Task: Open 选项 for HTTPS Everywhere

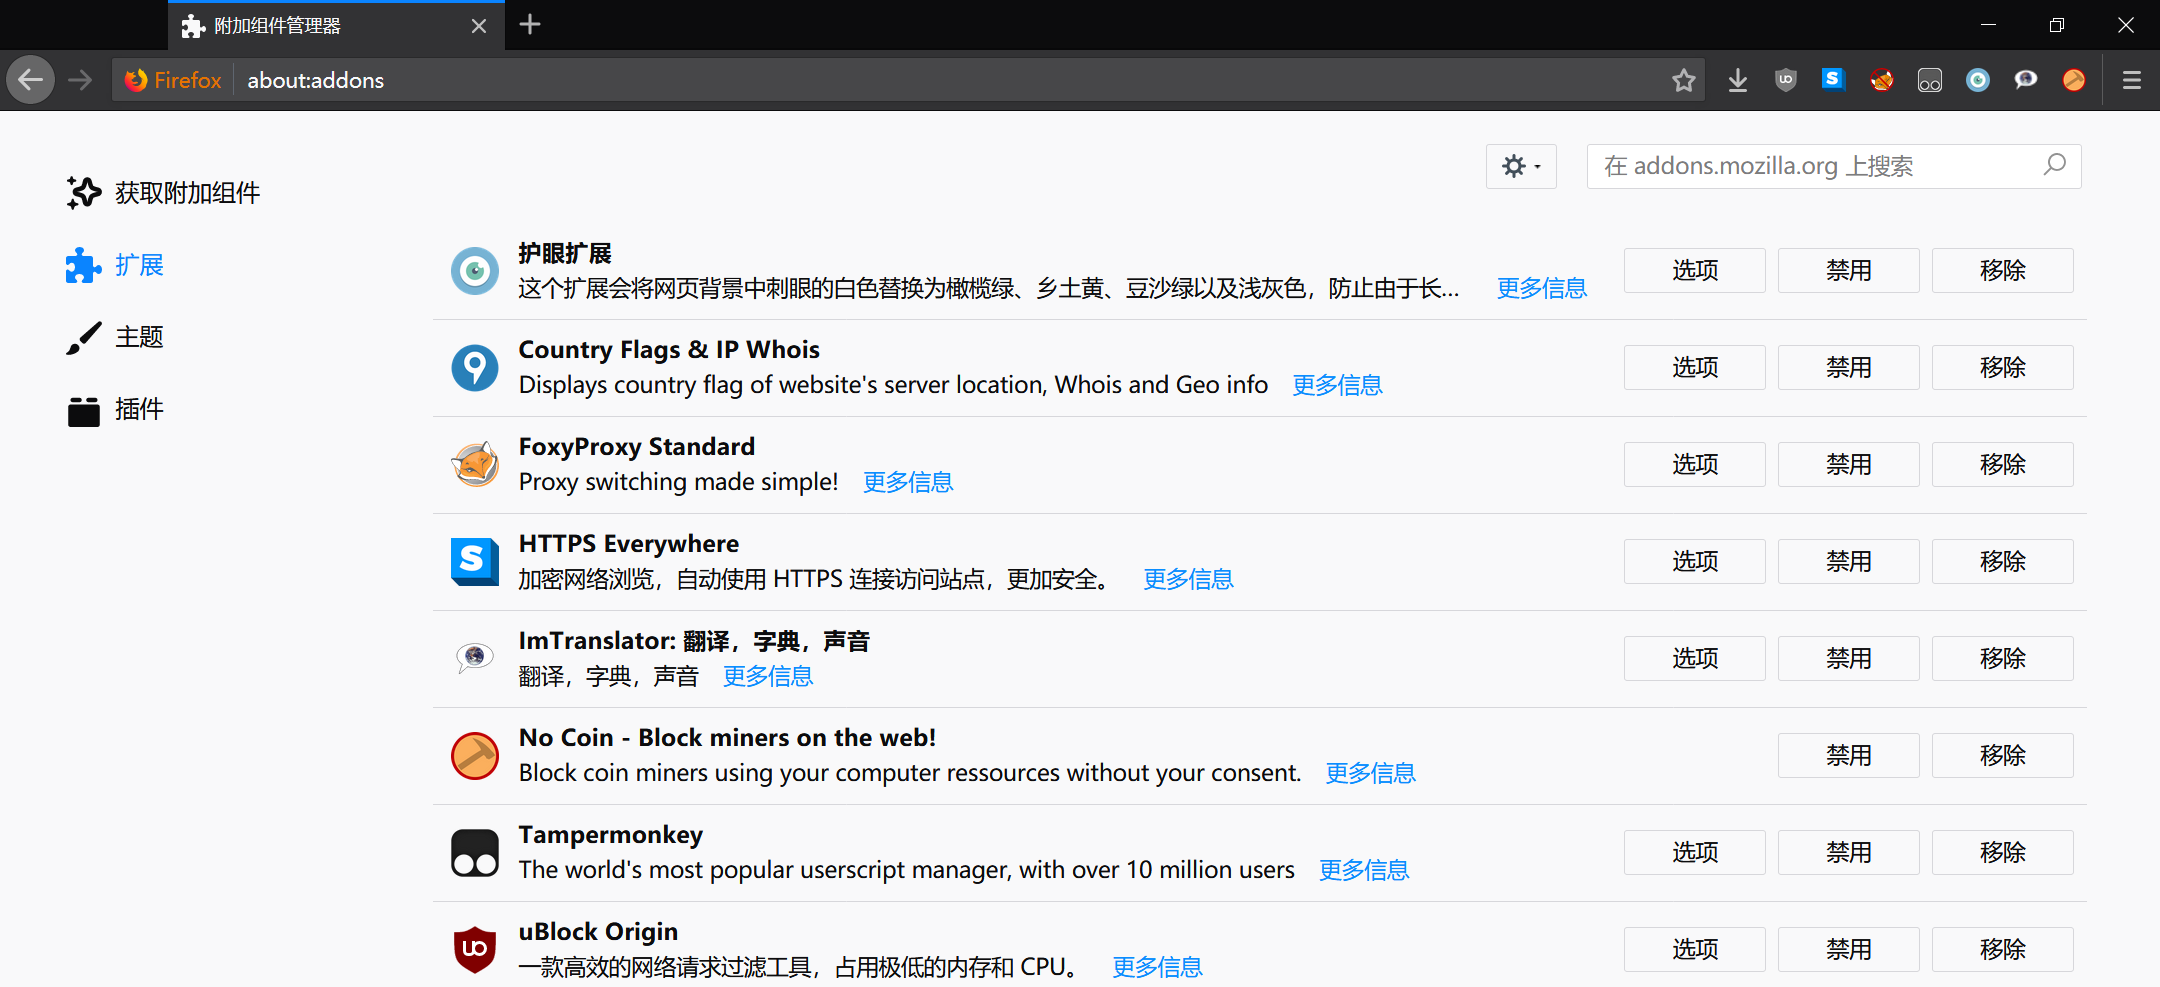Action: (1695, 562)
